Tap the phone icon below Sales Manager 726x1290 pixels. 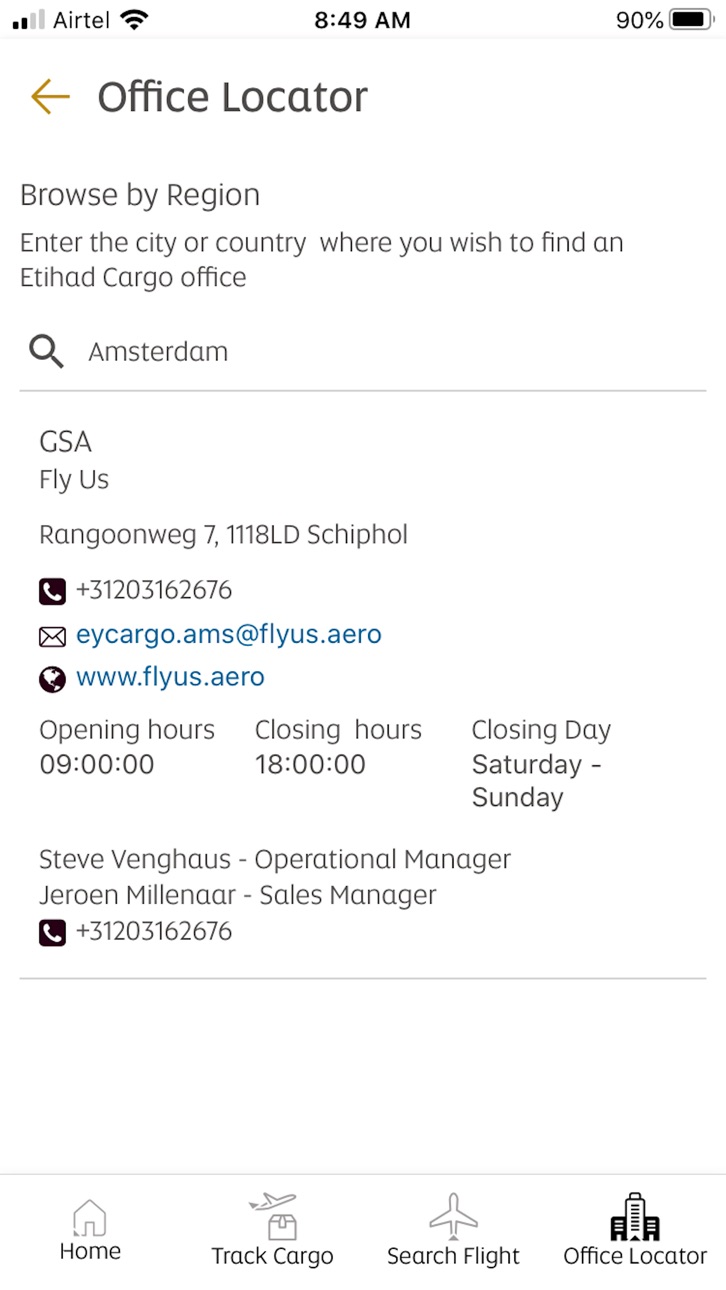[52, 933]
